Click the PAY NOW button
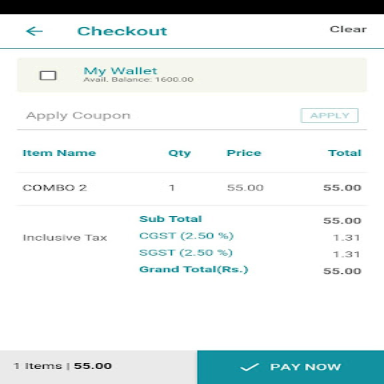 (290, 367)
